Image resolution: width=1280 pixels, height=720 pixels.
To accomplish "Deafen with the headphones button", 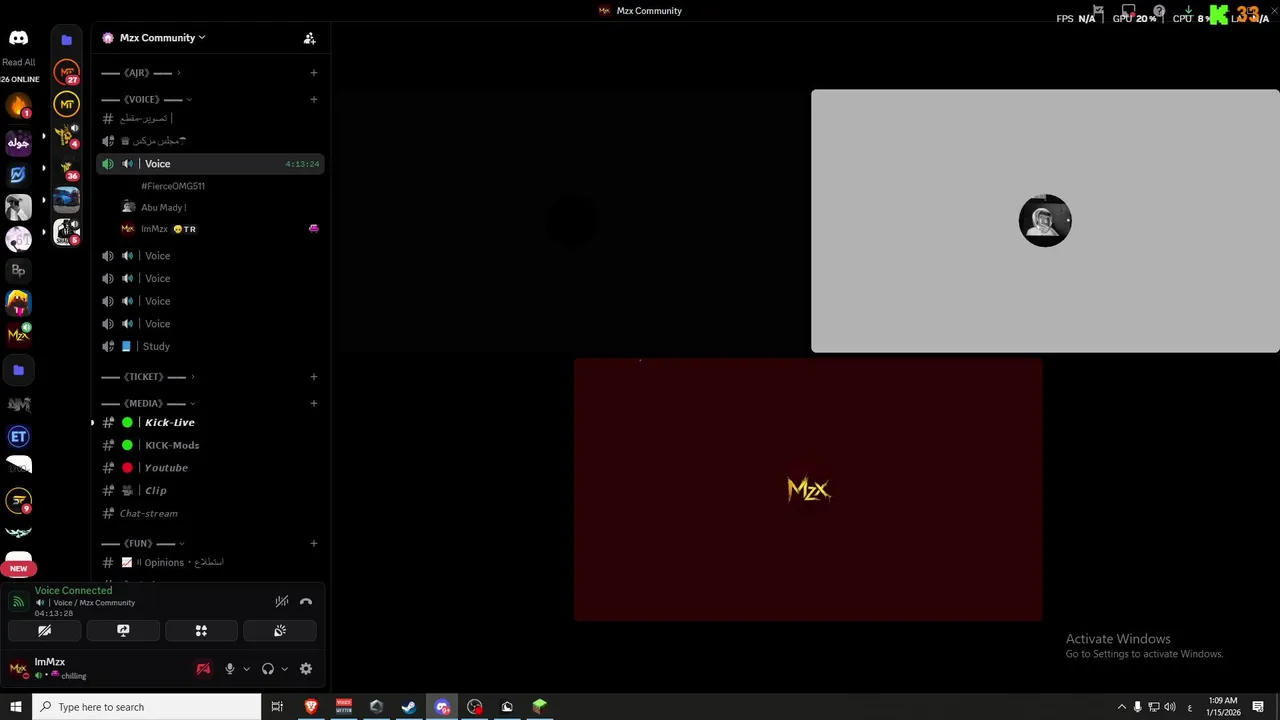I will click(267, 669).
